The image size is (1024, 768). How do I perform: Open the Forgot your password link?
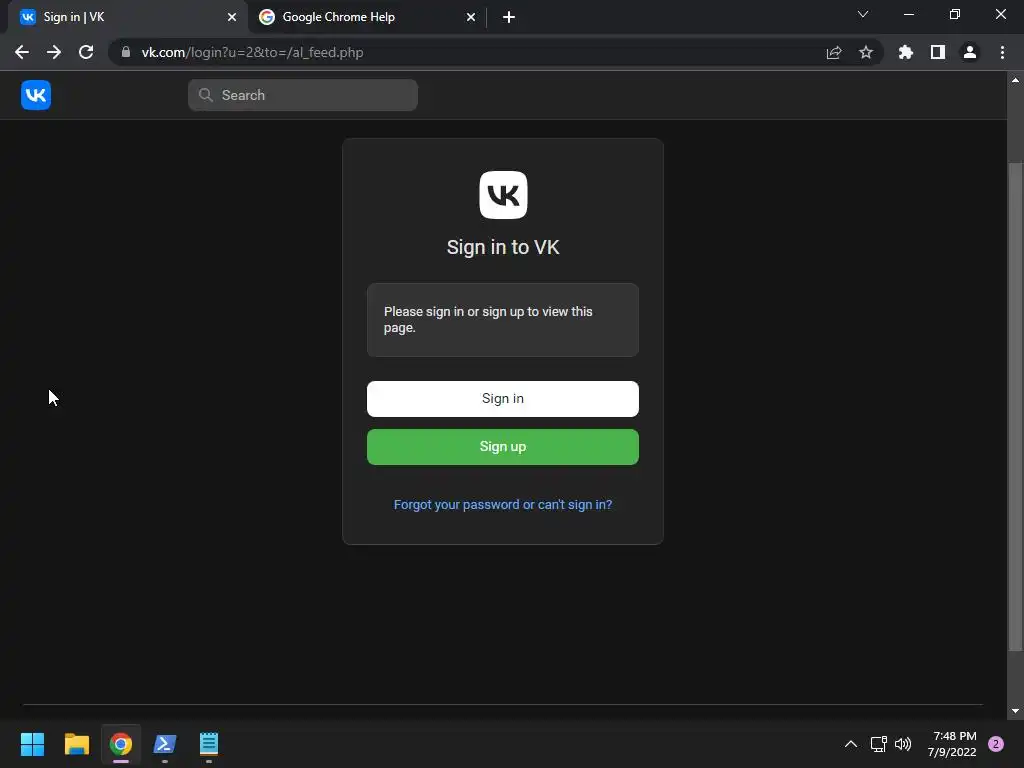503,505
